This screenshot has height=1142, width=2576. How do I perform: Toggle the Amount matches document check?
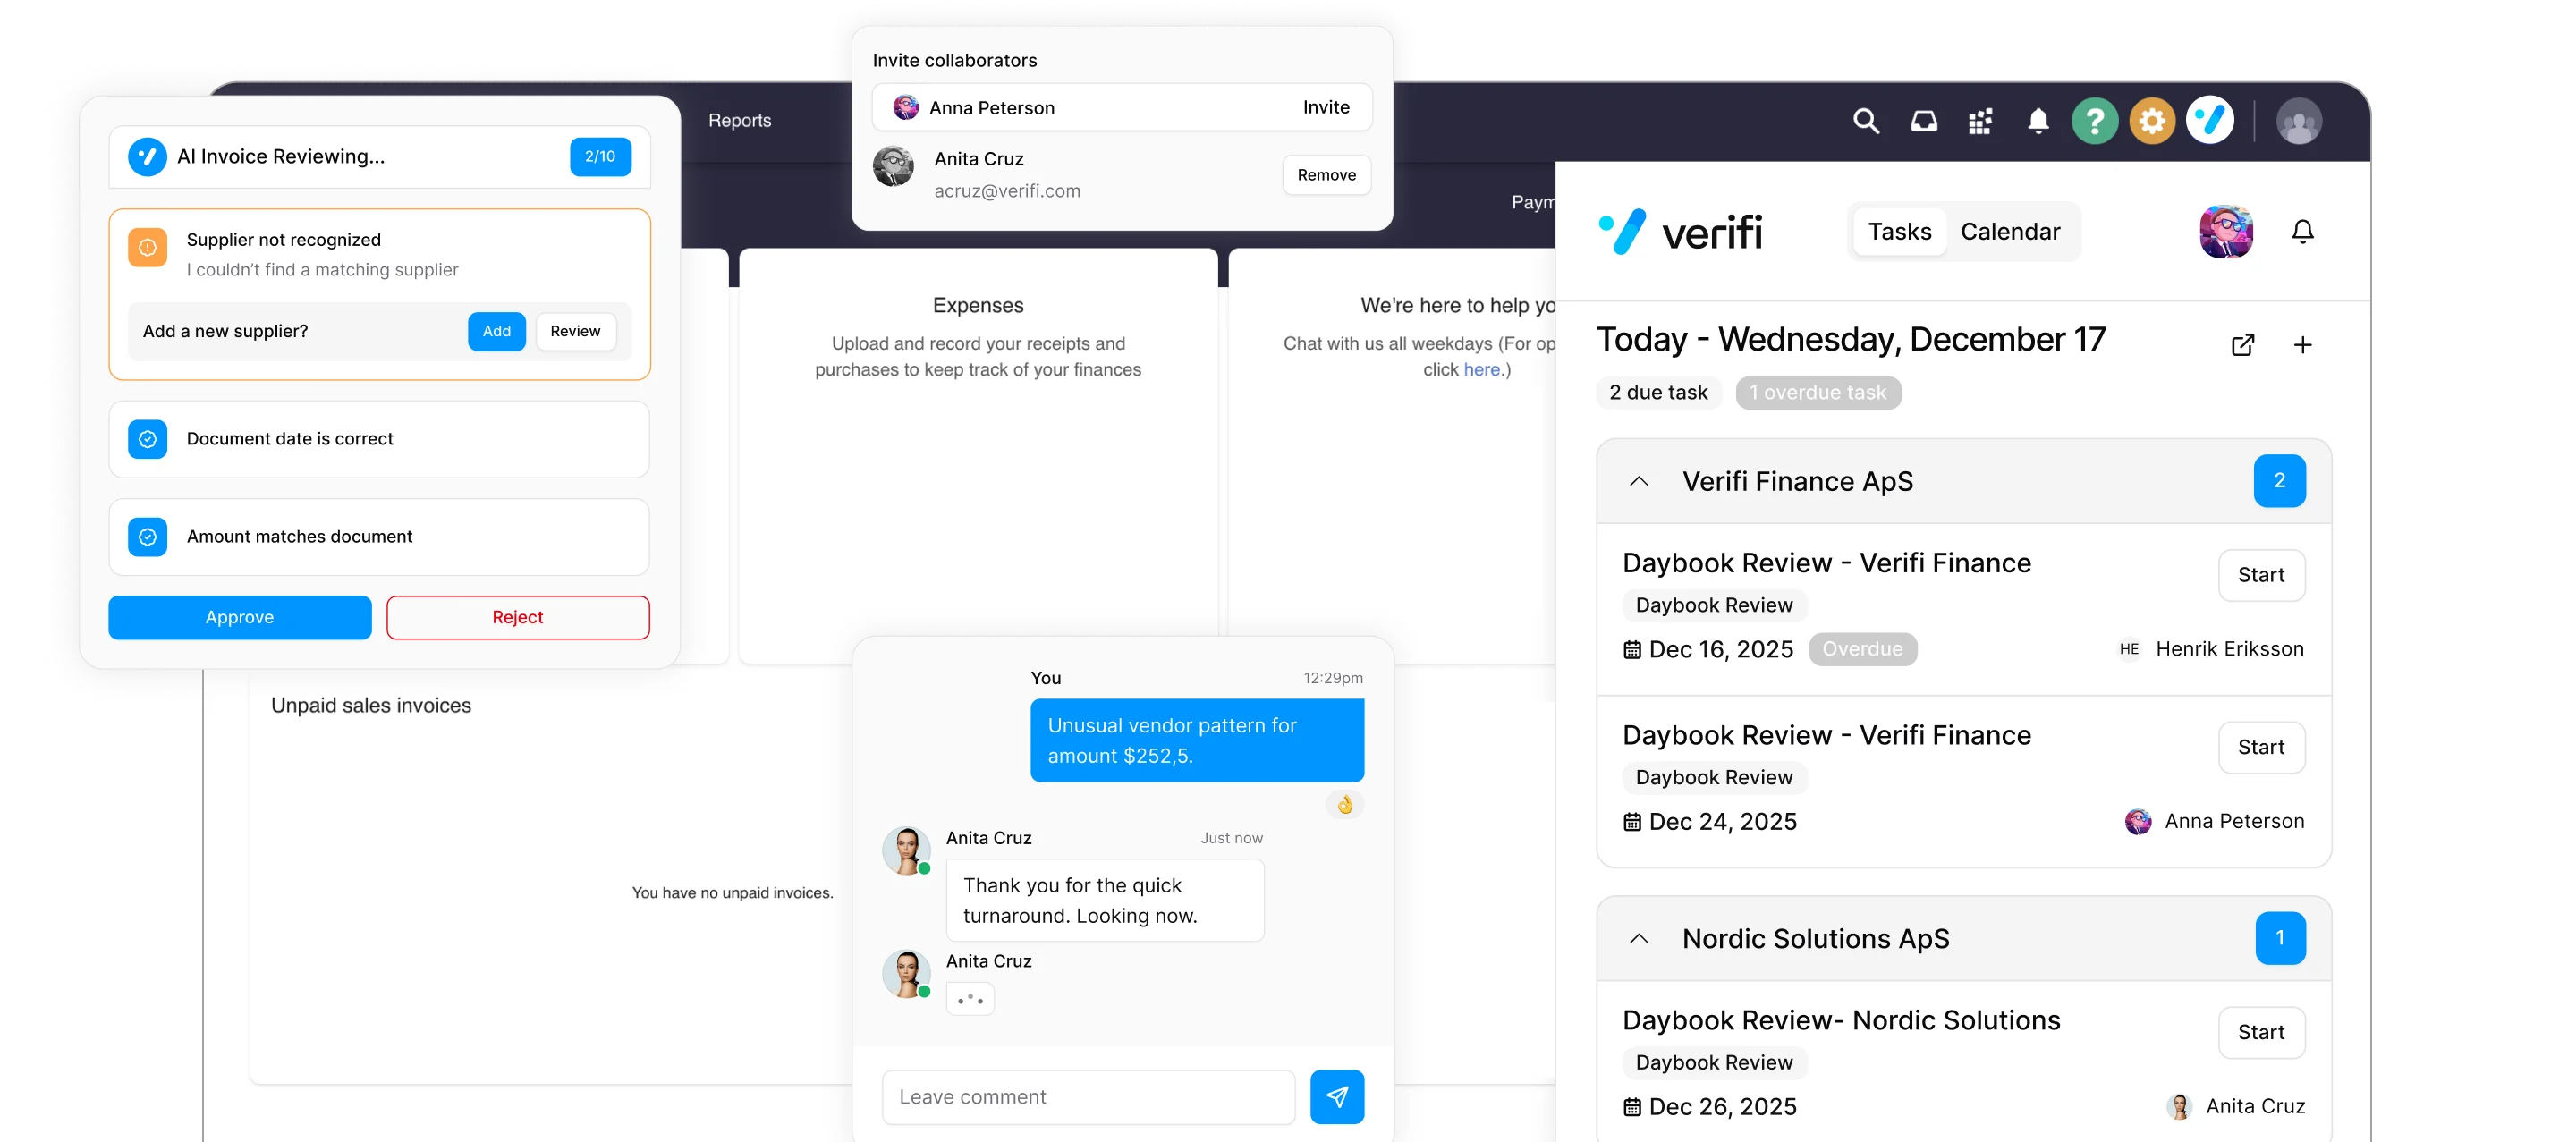tap(148, 537)
